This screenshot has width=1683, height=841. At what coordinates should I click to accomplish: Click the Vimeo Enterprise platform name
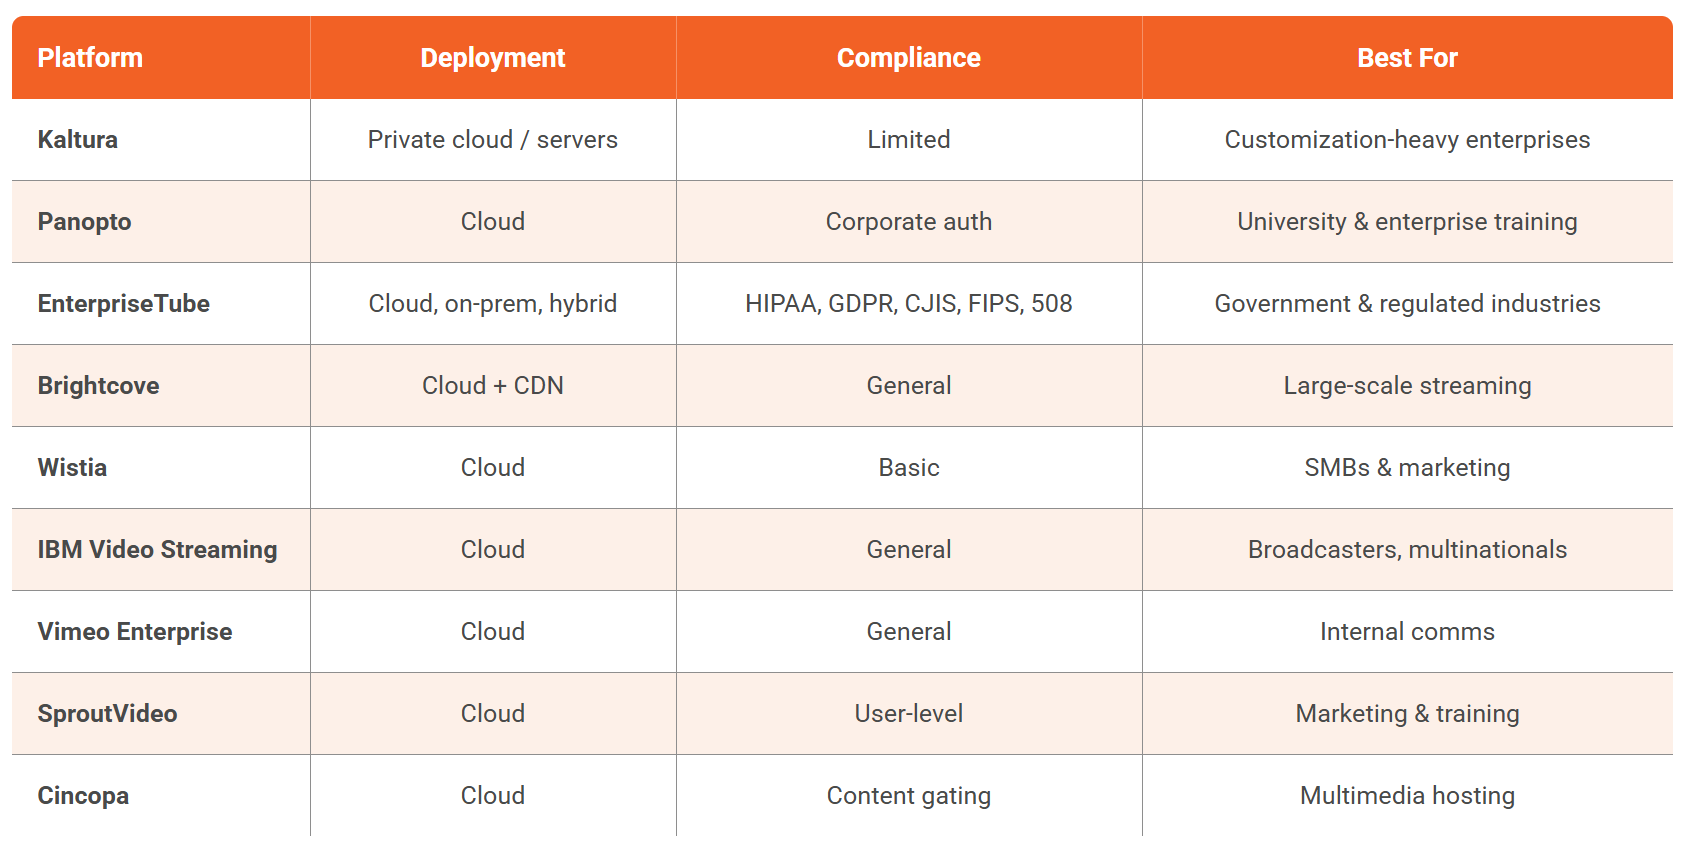pos(135,632)
